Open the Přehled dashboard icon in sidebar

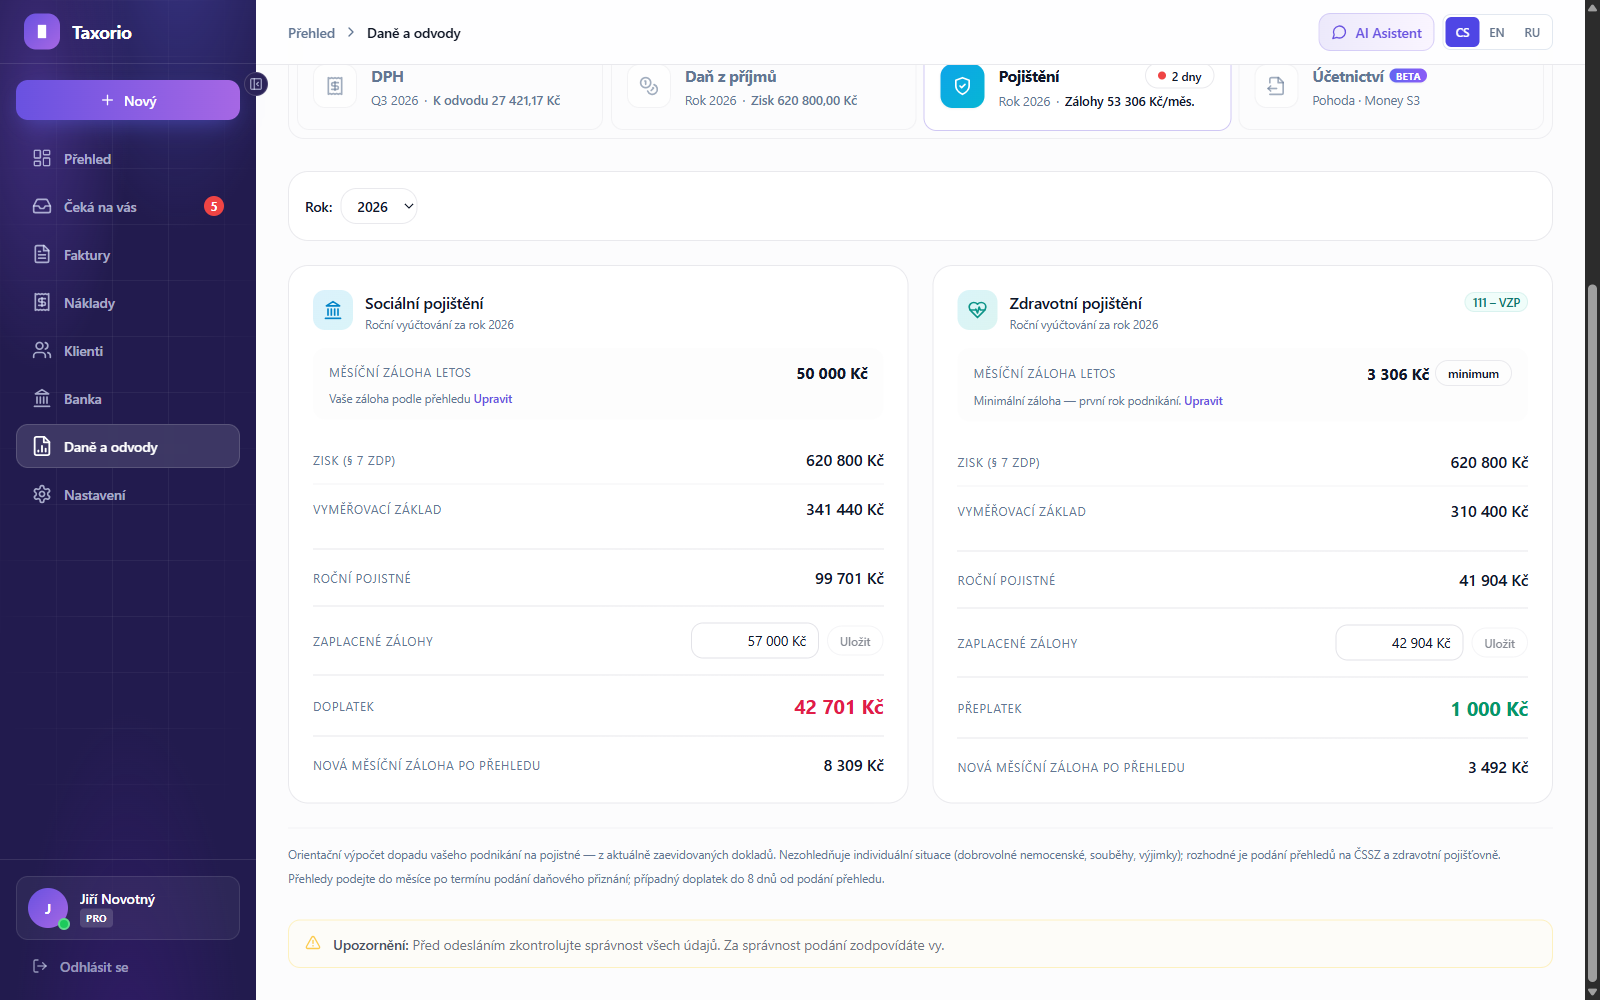pos(42,158)
